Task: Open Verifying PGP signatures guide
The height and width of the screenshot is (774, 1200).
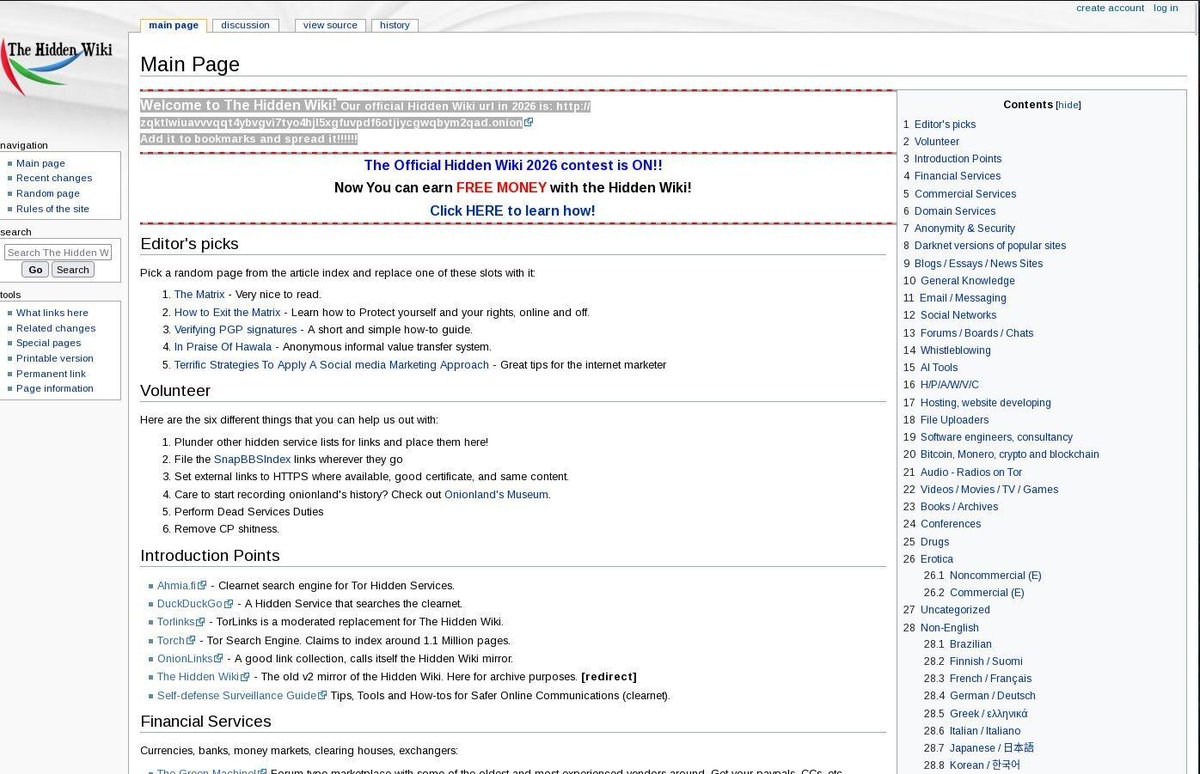Action: tap(235, 329)
